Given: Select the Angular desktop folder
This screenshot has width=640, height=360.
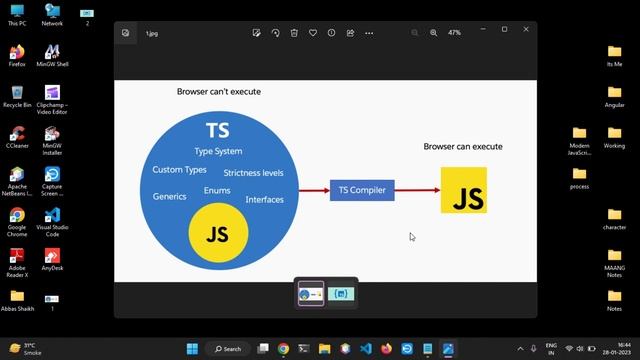Looking at the screenshot, I should 614,97.
